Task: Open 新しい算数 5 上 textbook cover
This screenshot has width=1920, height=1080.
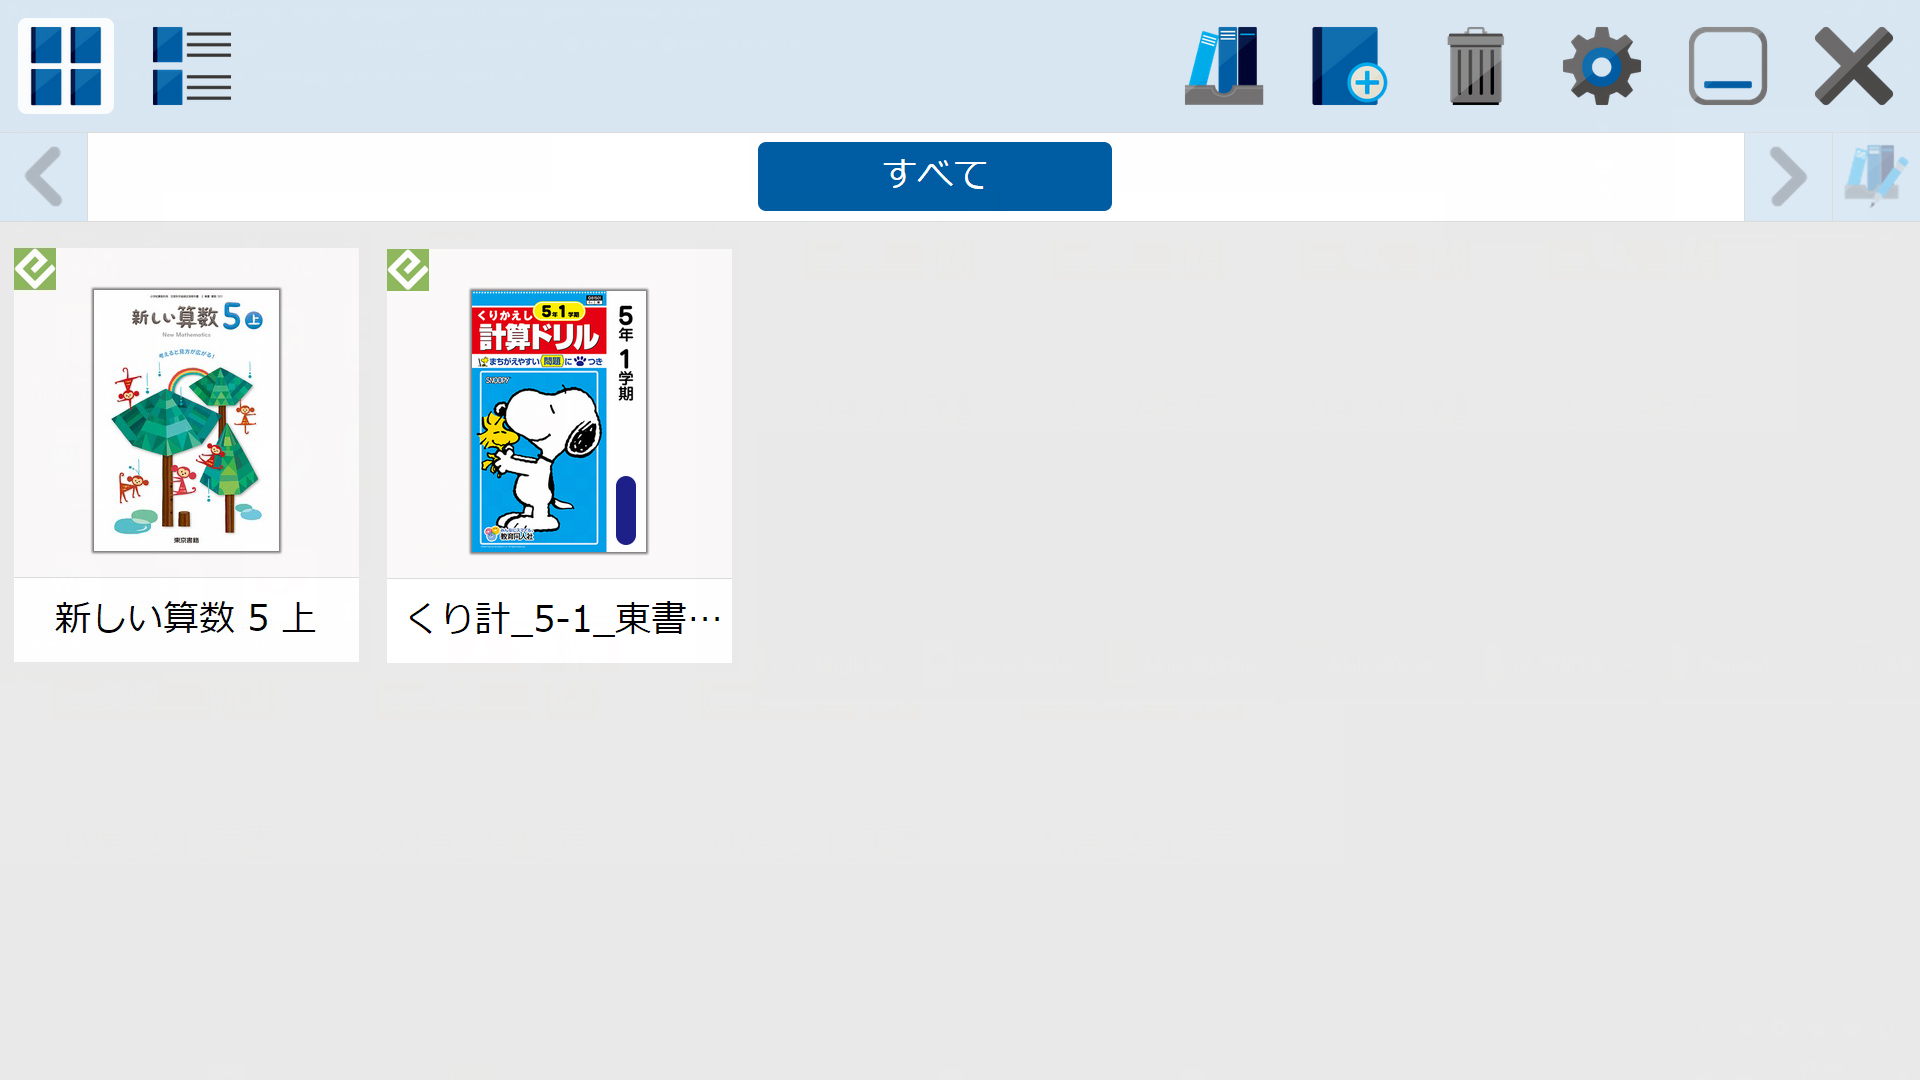Action: [x=186, y=420]
